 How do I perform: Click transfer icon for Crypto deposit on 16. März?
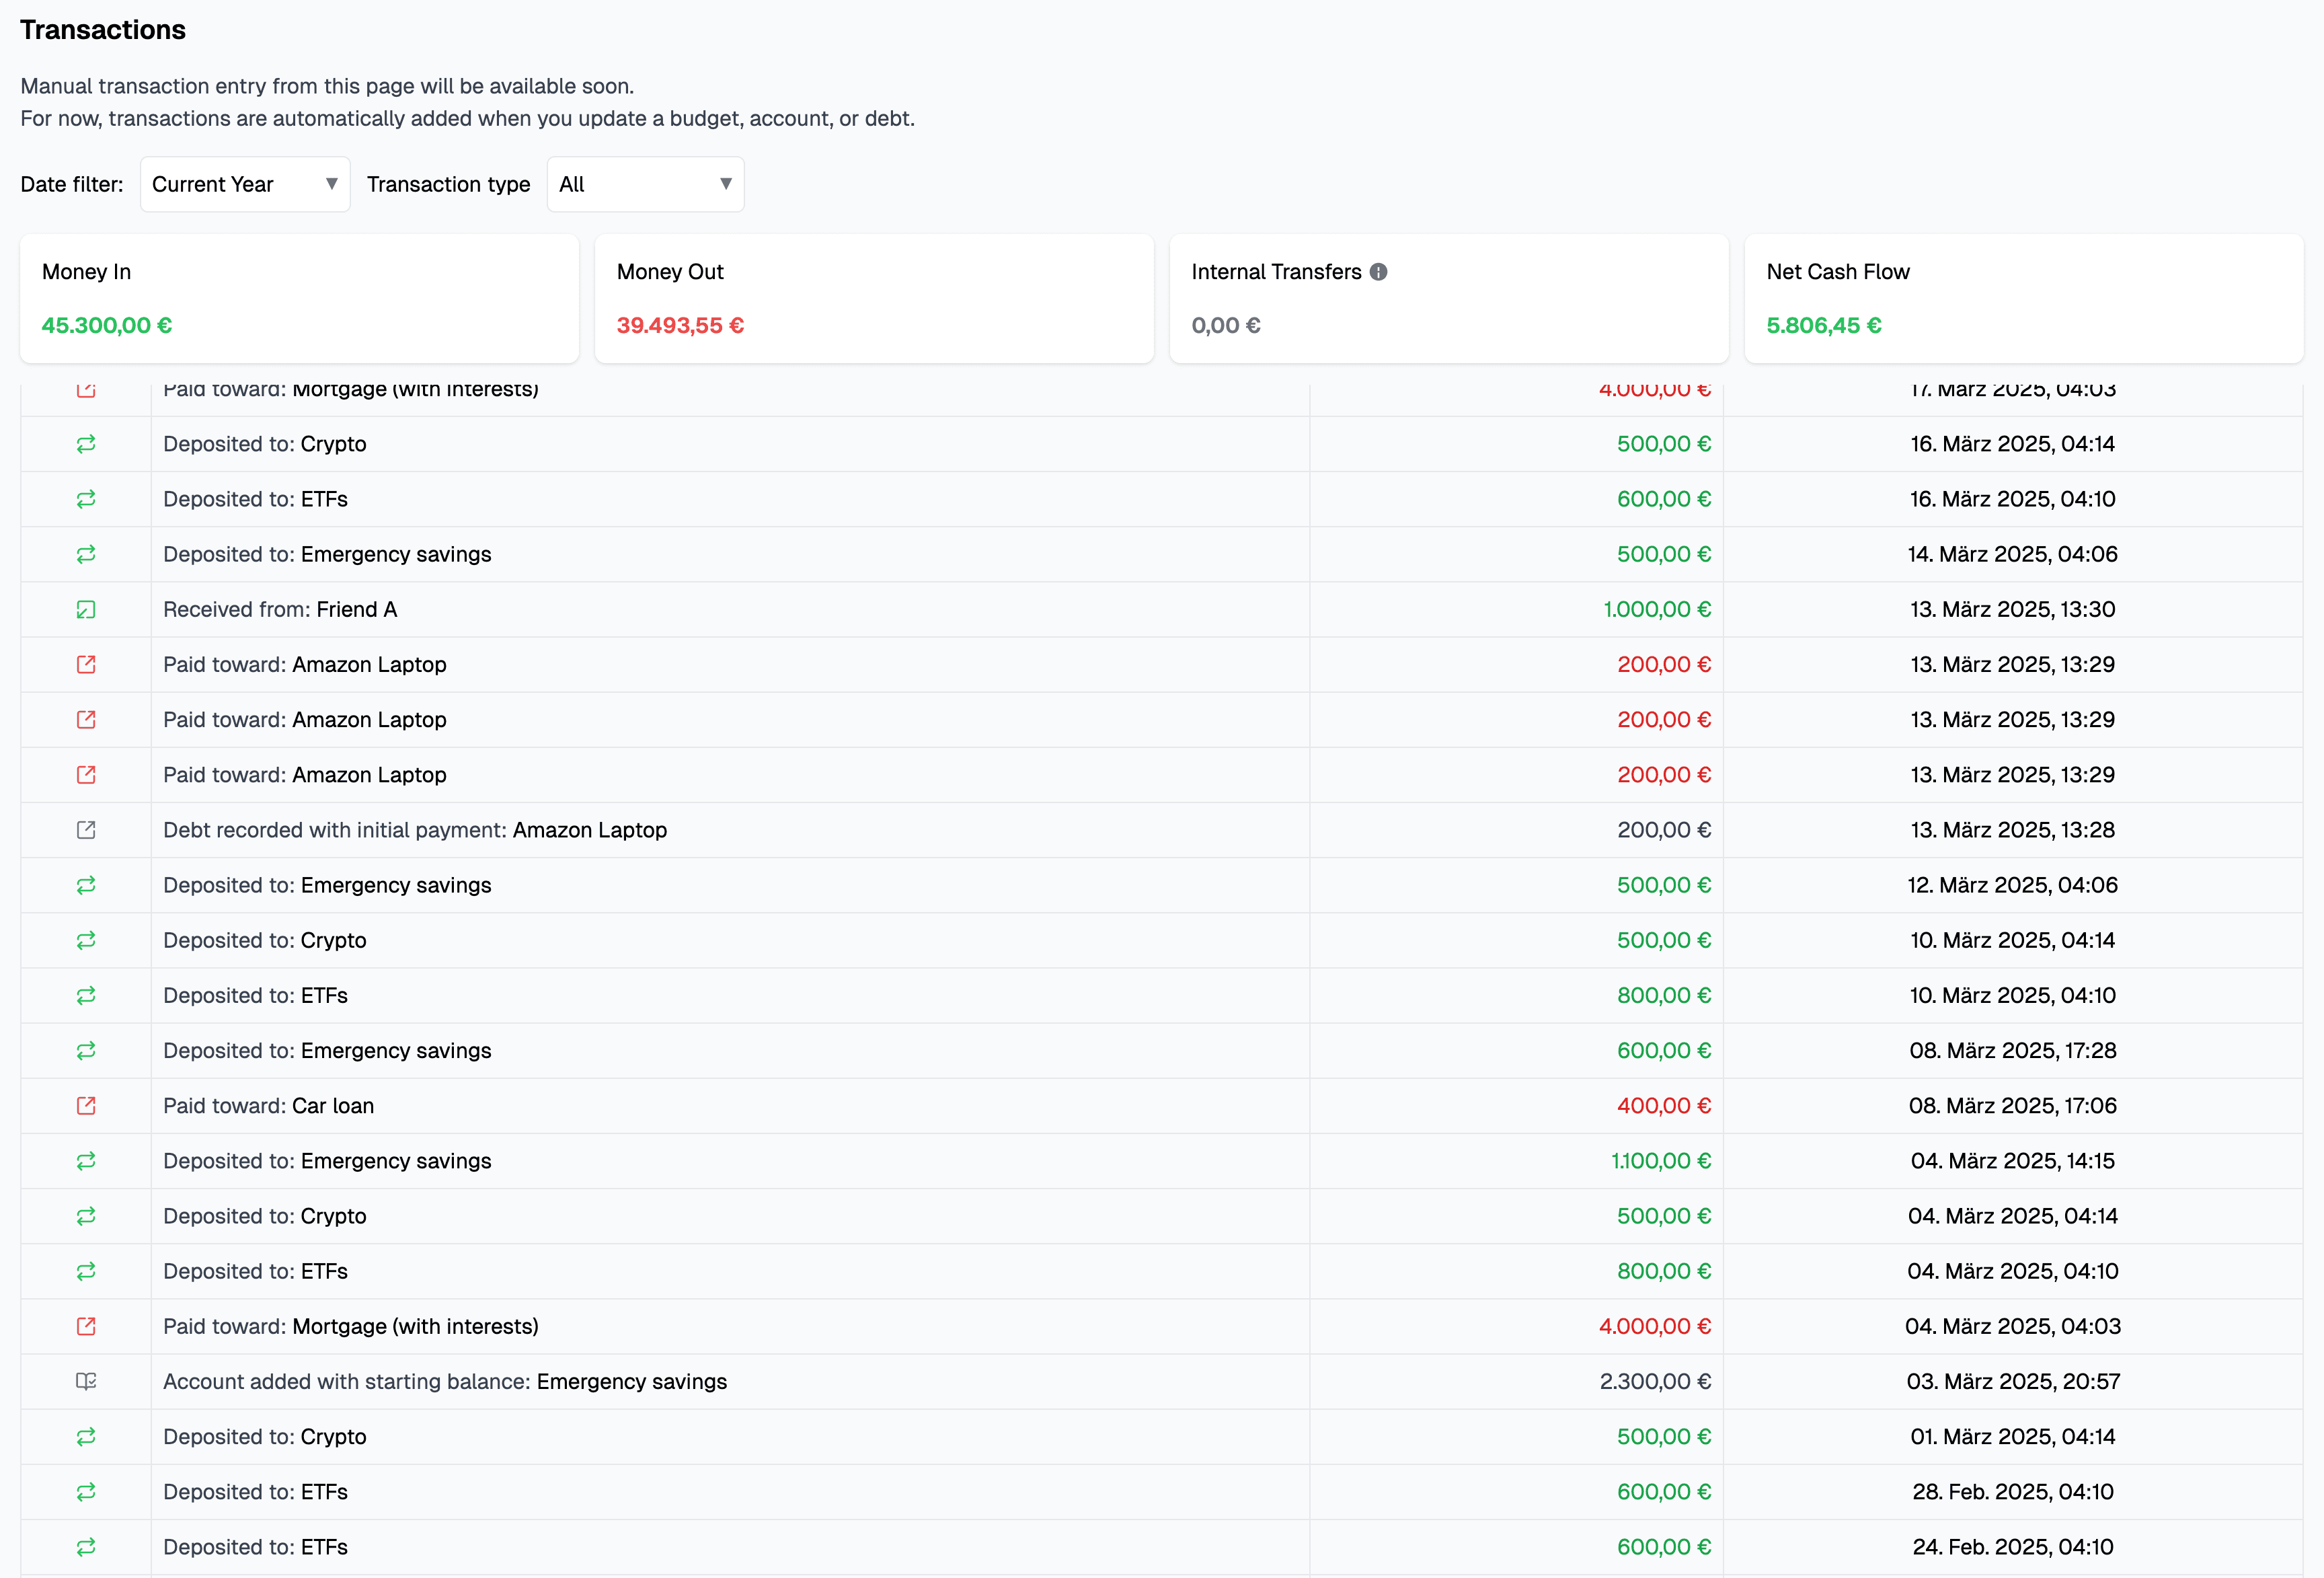point(86,444)
